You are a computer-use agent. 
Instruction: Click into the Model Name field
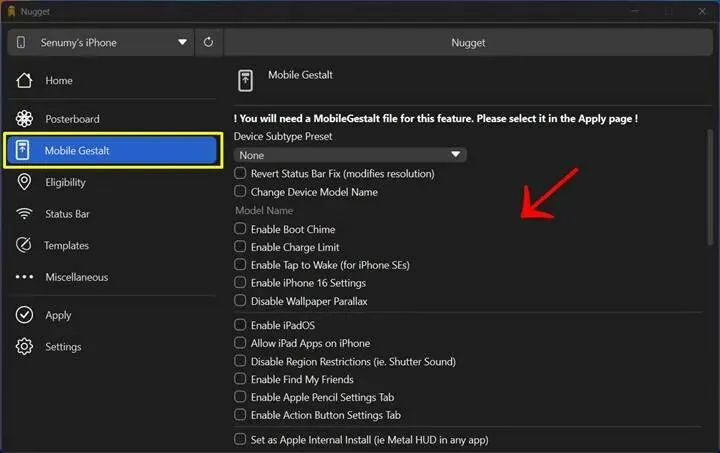point(350,210)
